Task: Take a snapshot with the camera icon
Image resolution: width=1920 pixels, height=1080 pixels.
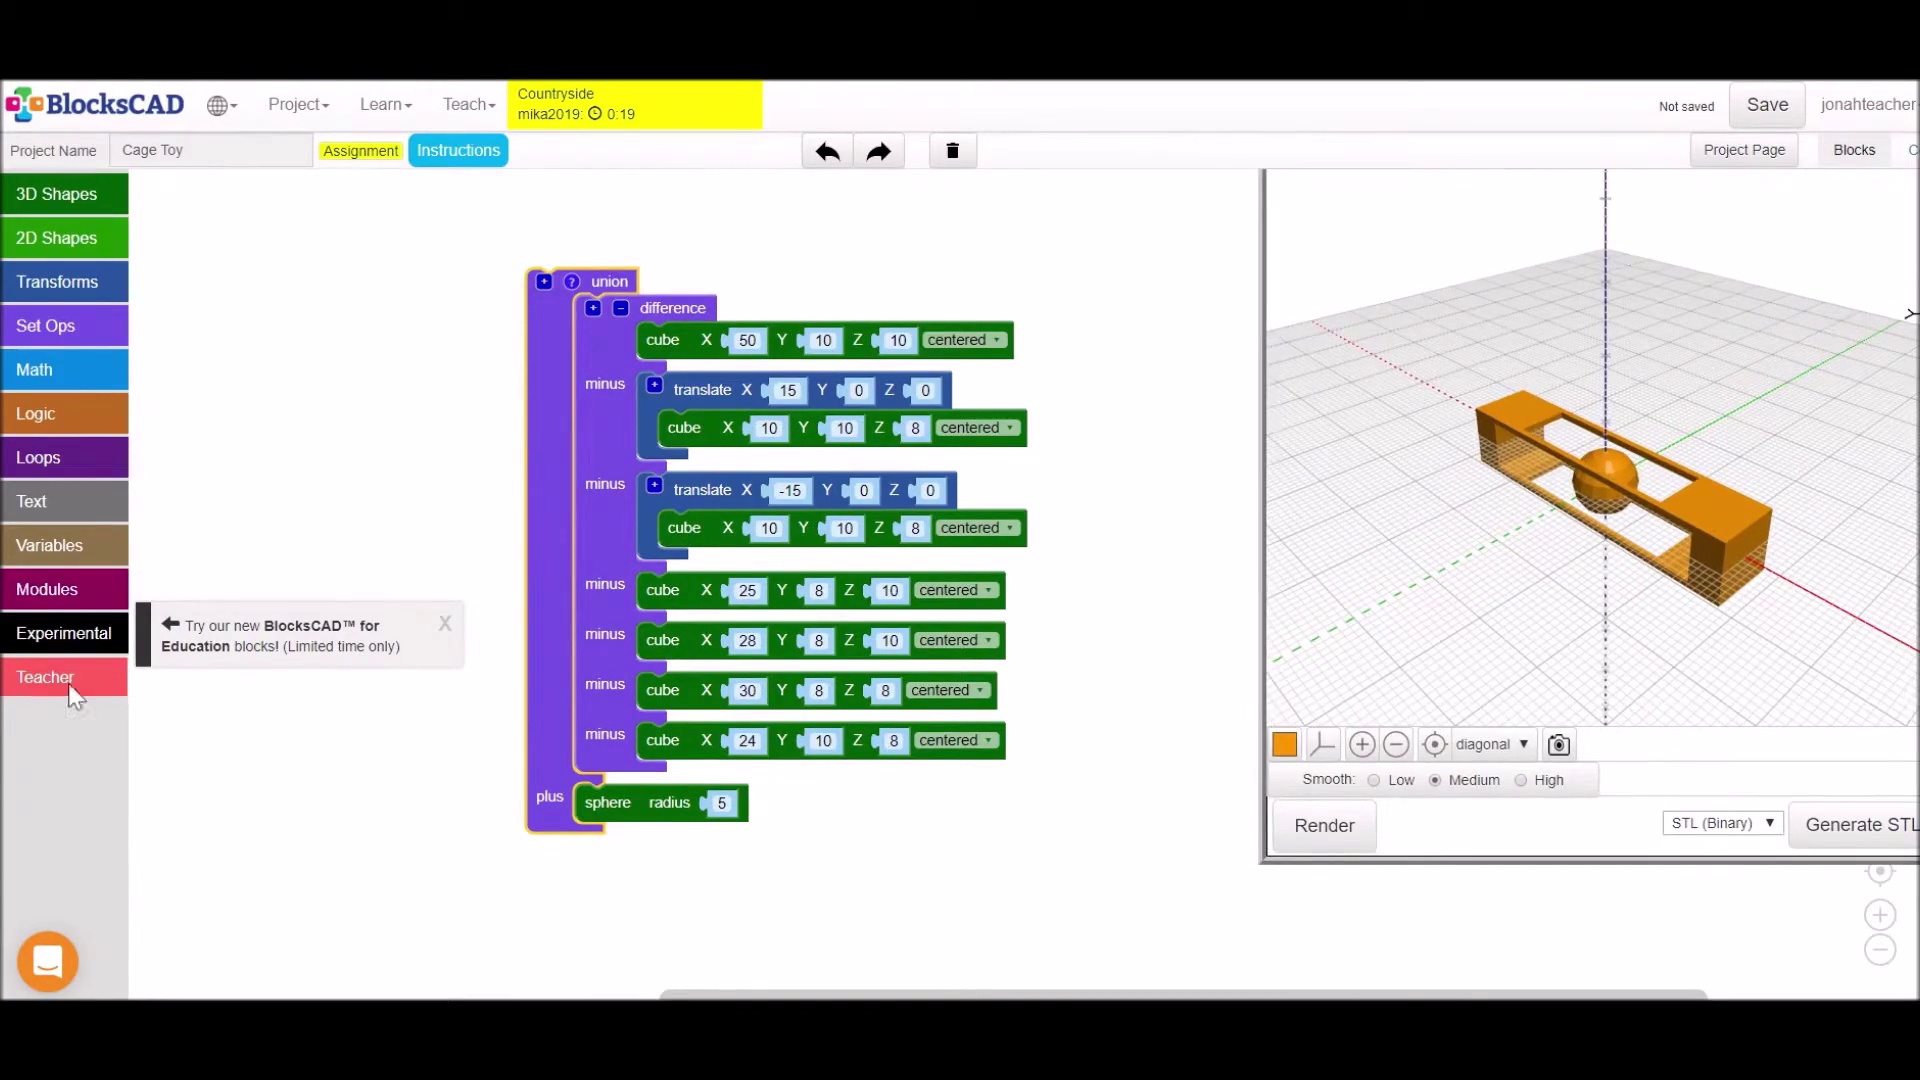Action: coord(1558,744)
